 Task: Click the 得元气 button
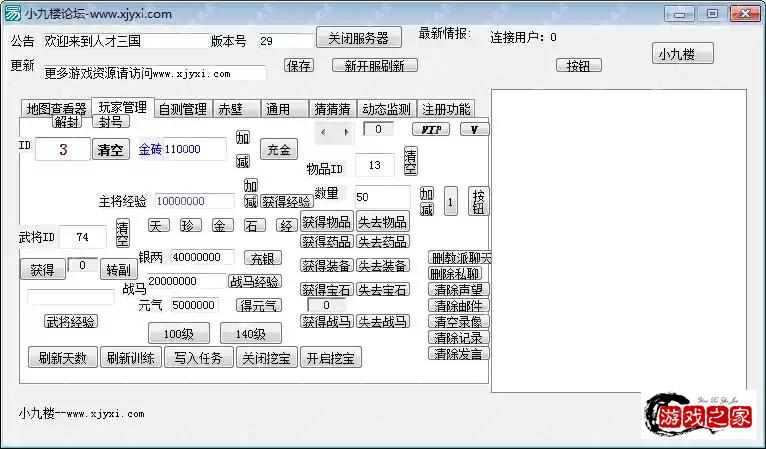258,305
